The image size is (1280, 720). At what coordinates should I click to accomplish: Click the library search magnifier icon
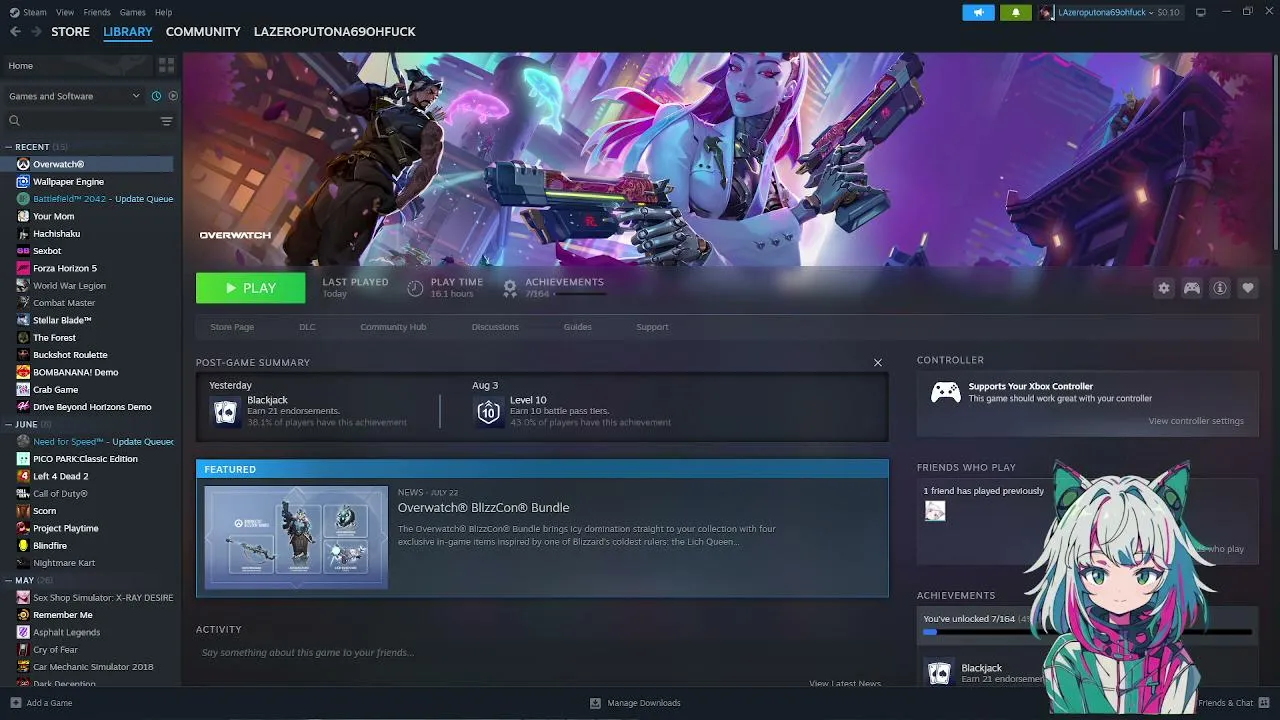pos(14,121)
